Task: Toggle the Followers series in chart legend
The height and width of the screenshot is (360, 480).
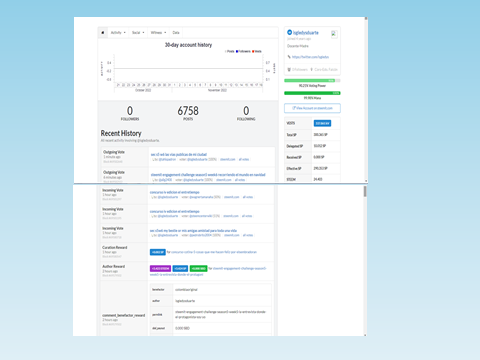Action: click(243, 51)
